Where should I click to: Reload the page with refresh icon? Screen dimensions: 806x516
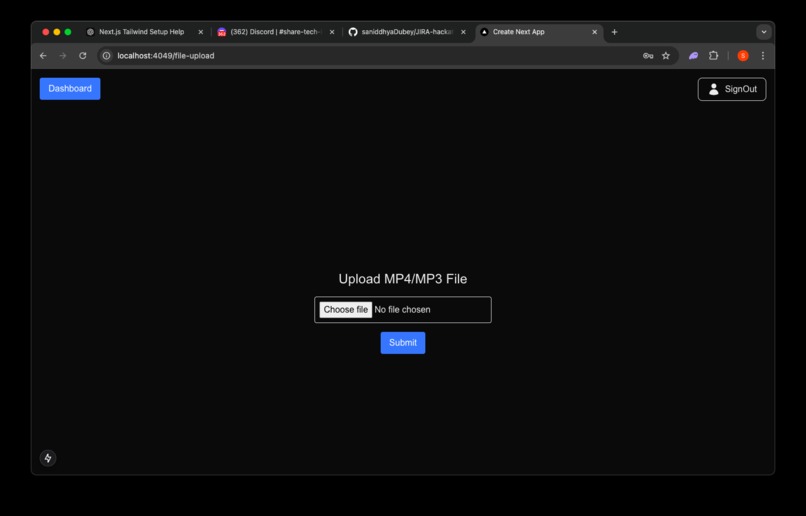point(82,56)
